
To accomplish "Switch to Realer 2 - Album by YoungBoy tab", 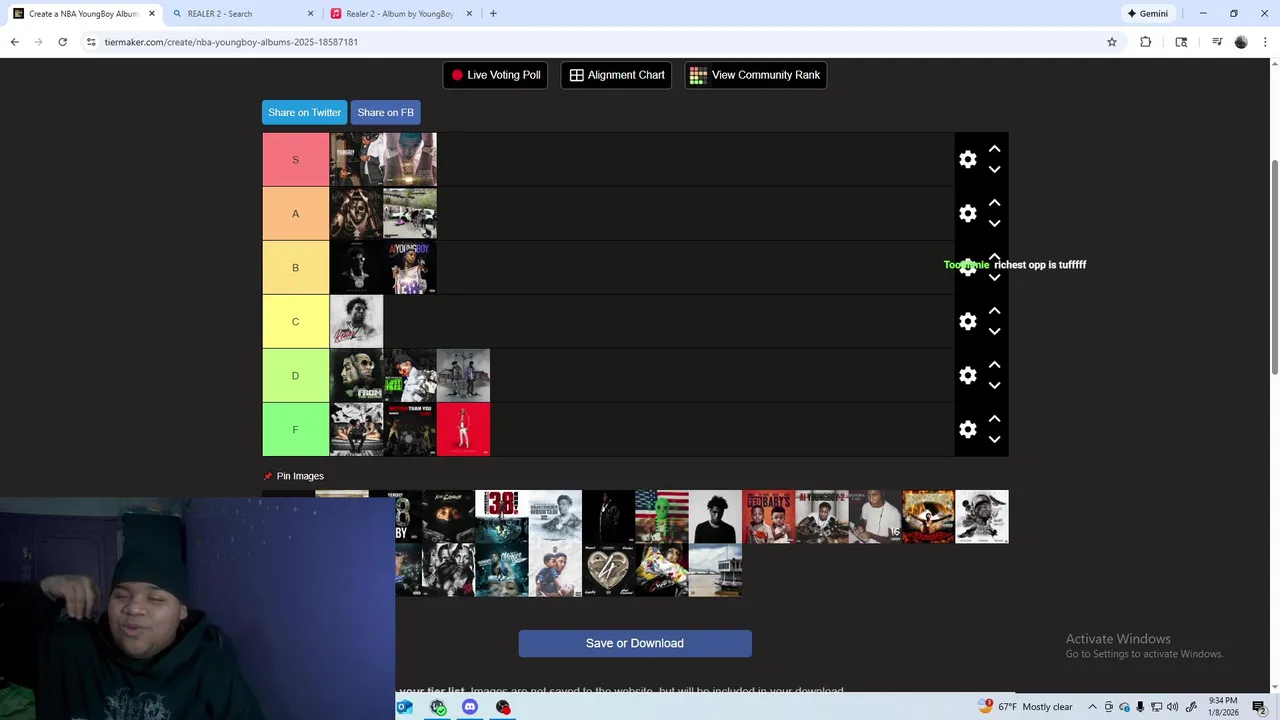I will pos(402,14).
